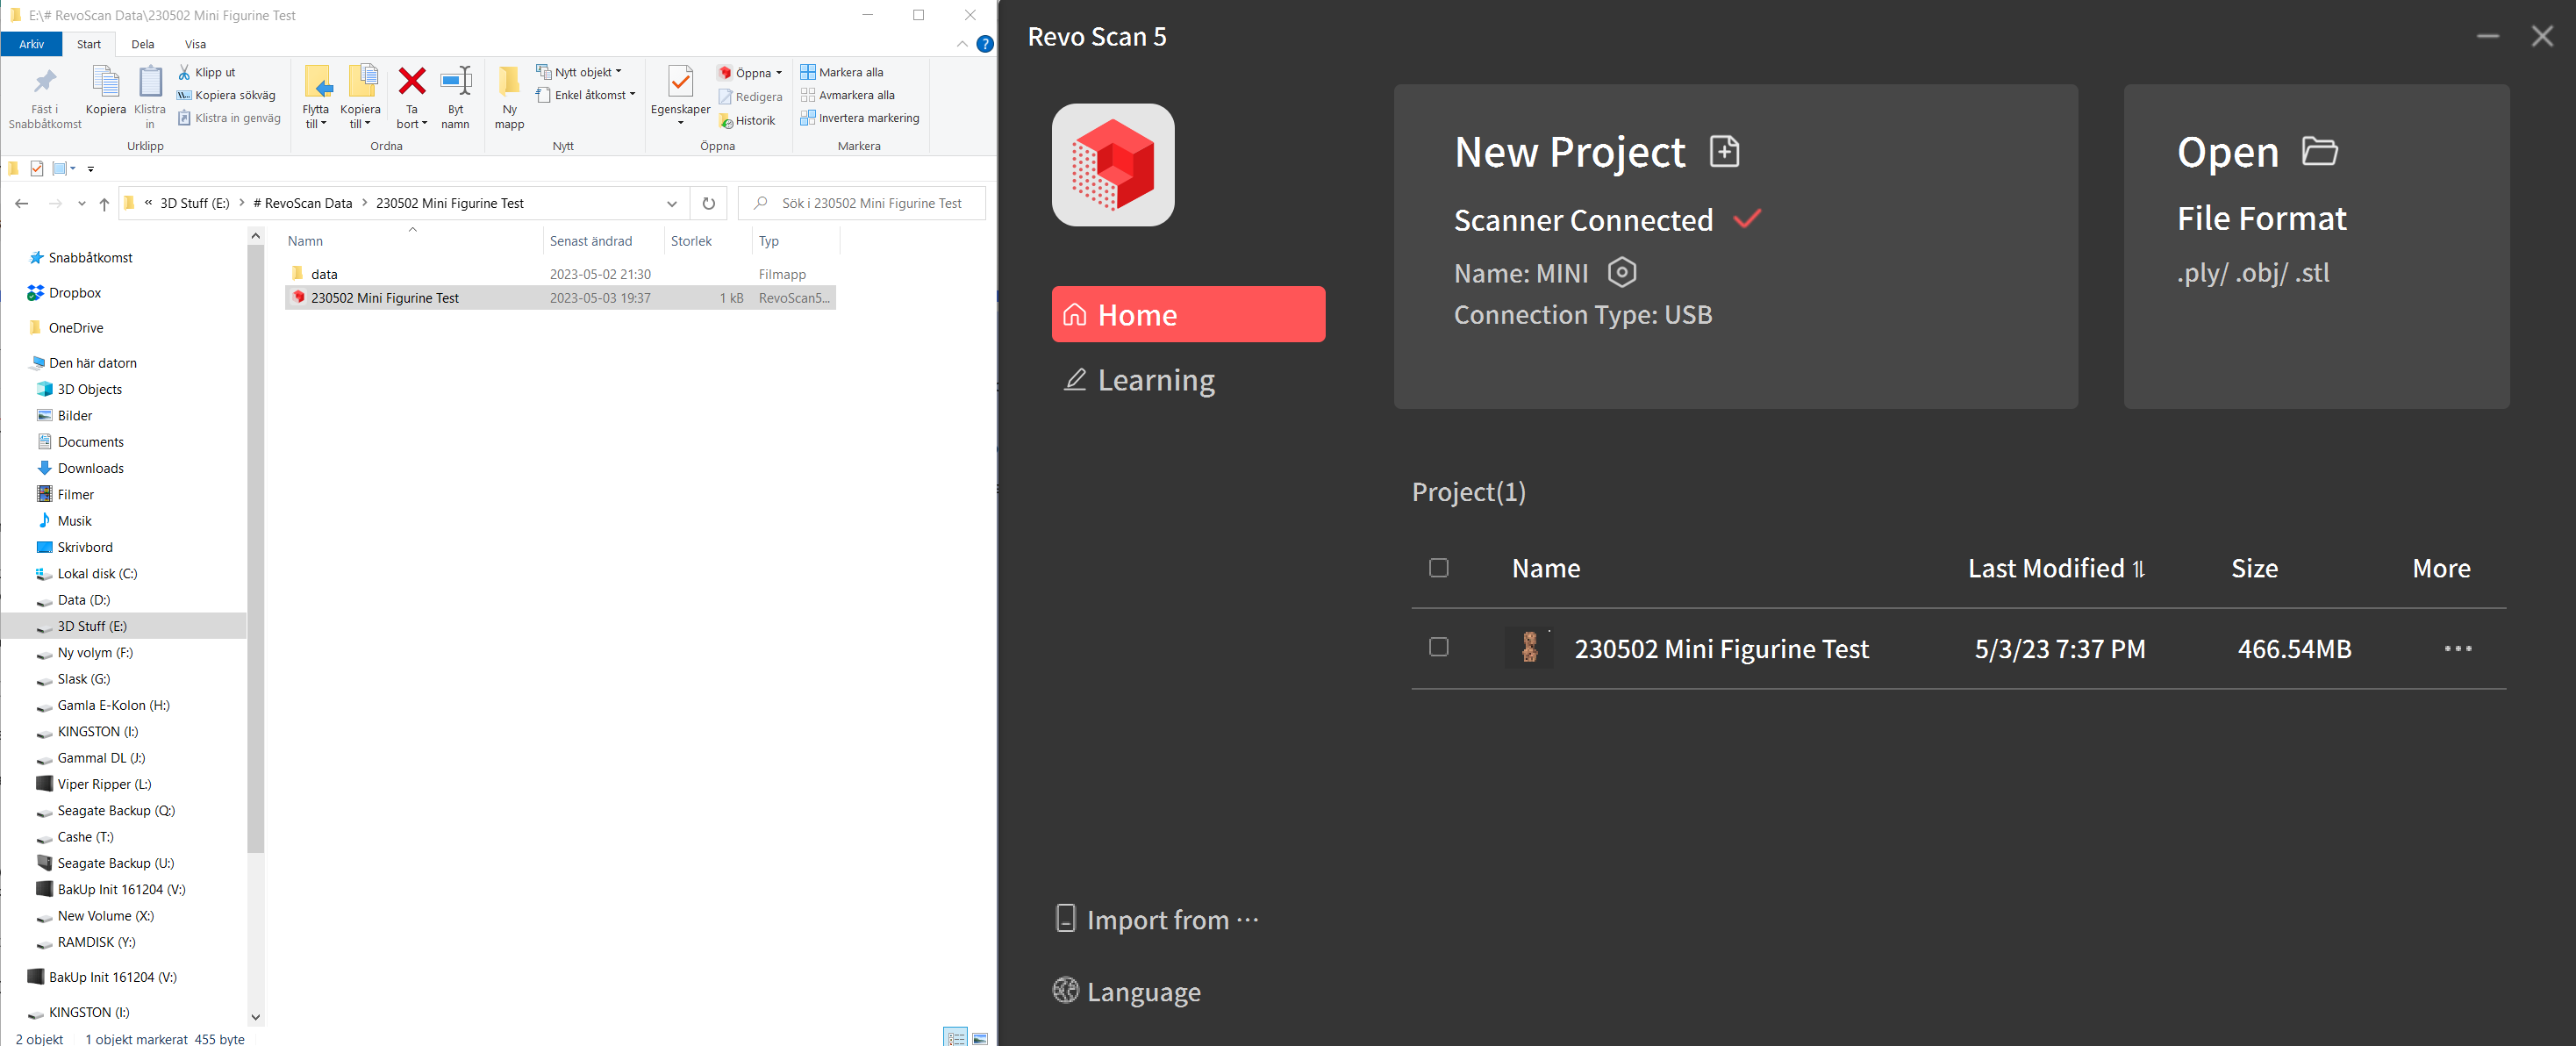Click Historik in the Öppna group

coord(747,121)
